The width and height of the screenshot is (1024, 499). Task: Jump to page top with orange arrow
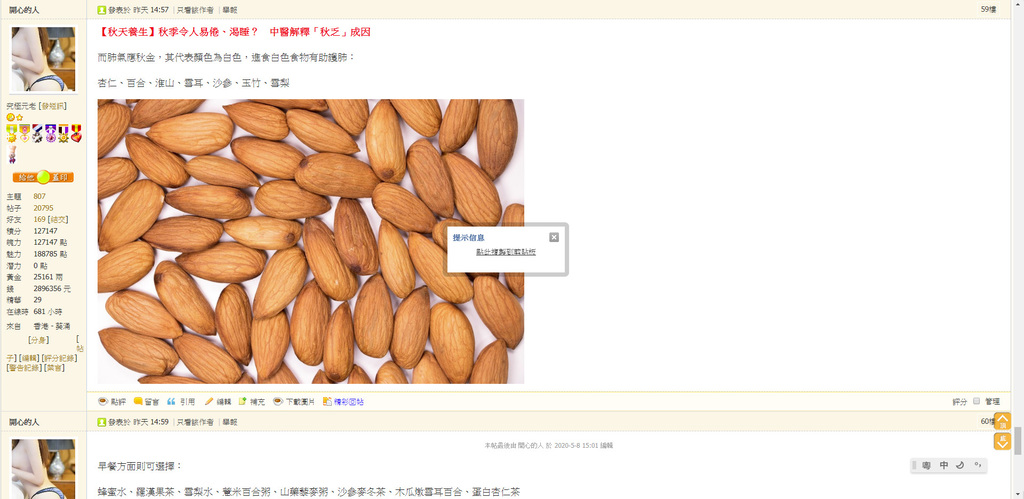(1002, 421)
